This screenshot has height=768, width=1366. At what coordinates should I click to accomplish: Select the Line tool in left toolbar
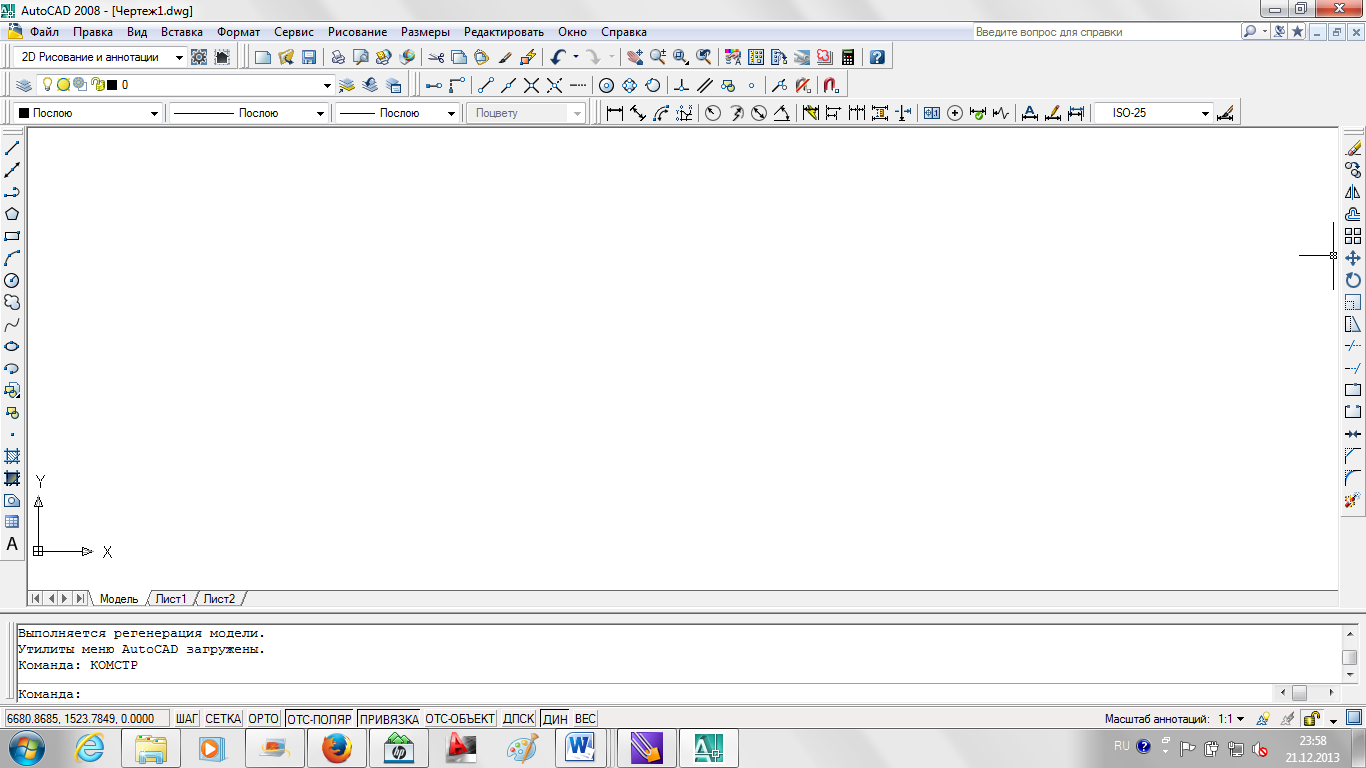[12, 148]
